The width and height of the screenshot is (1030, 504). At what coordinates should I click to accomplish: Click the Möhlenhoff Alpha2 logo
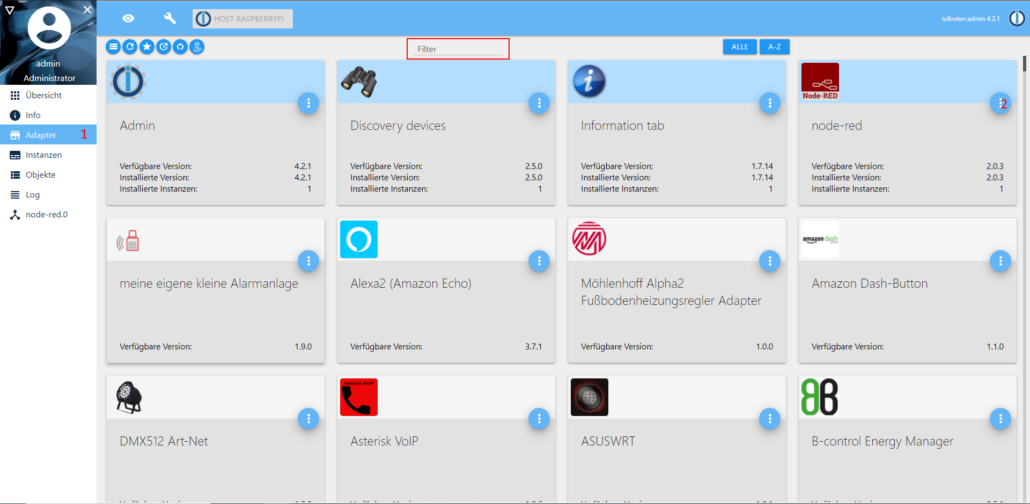(x=589, y=238)
